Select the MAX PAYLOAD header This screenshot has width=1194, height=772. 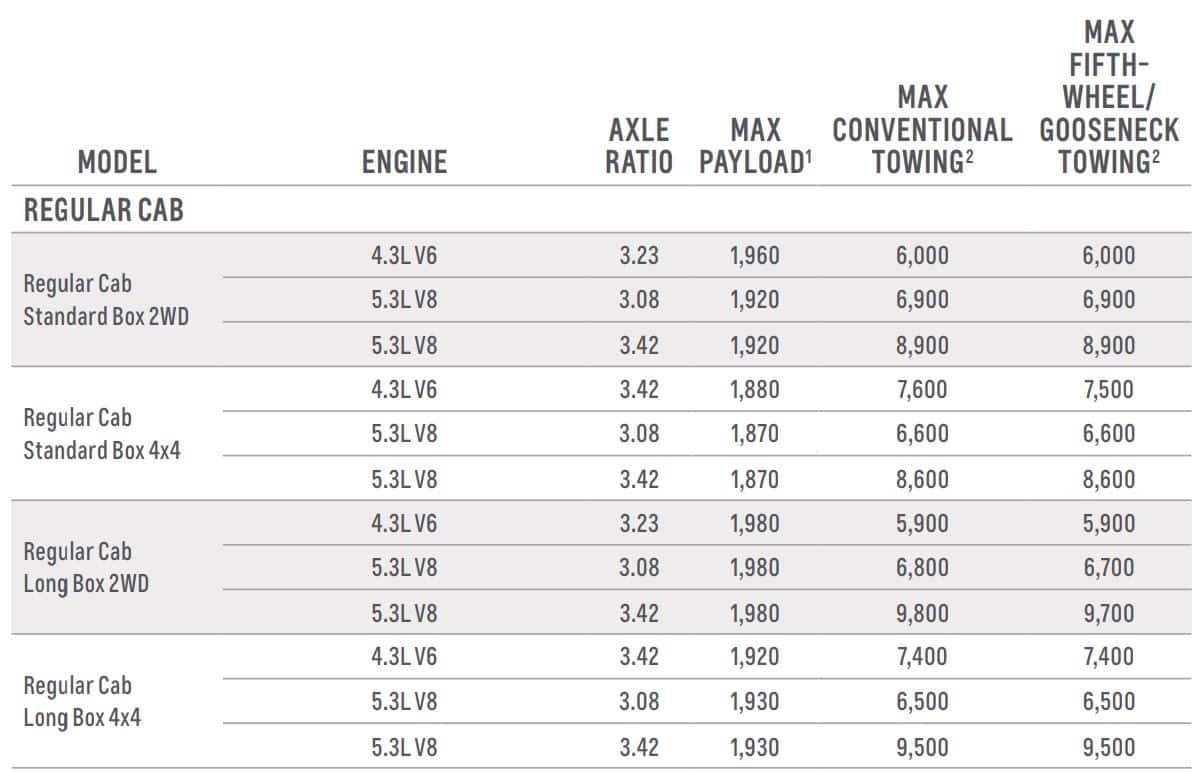[x=755, y=146]
